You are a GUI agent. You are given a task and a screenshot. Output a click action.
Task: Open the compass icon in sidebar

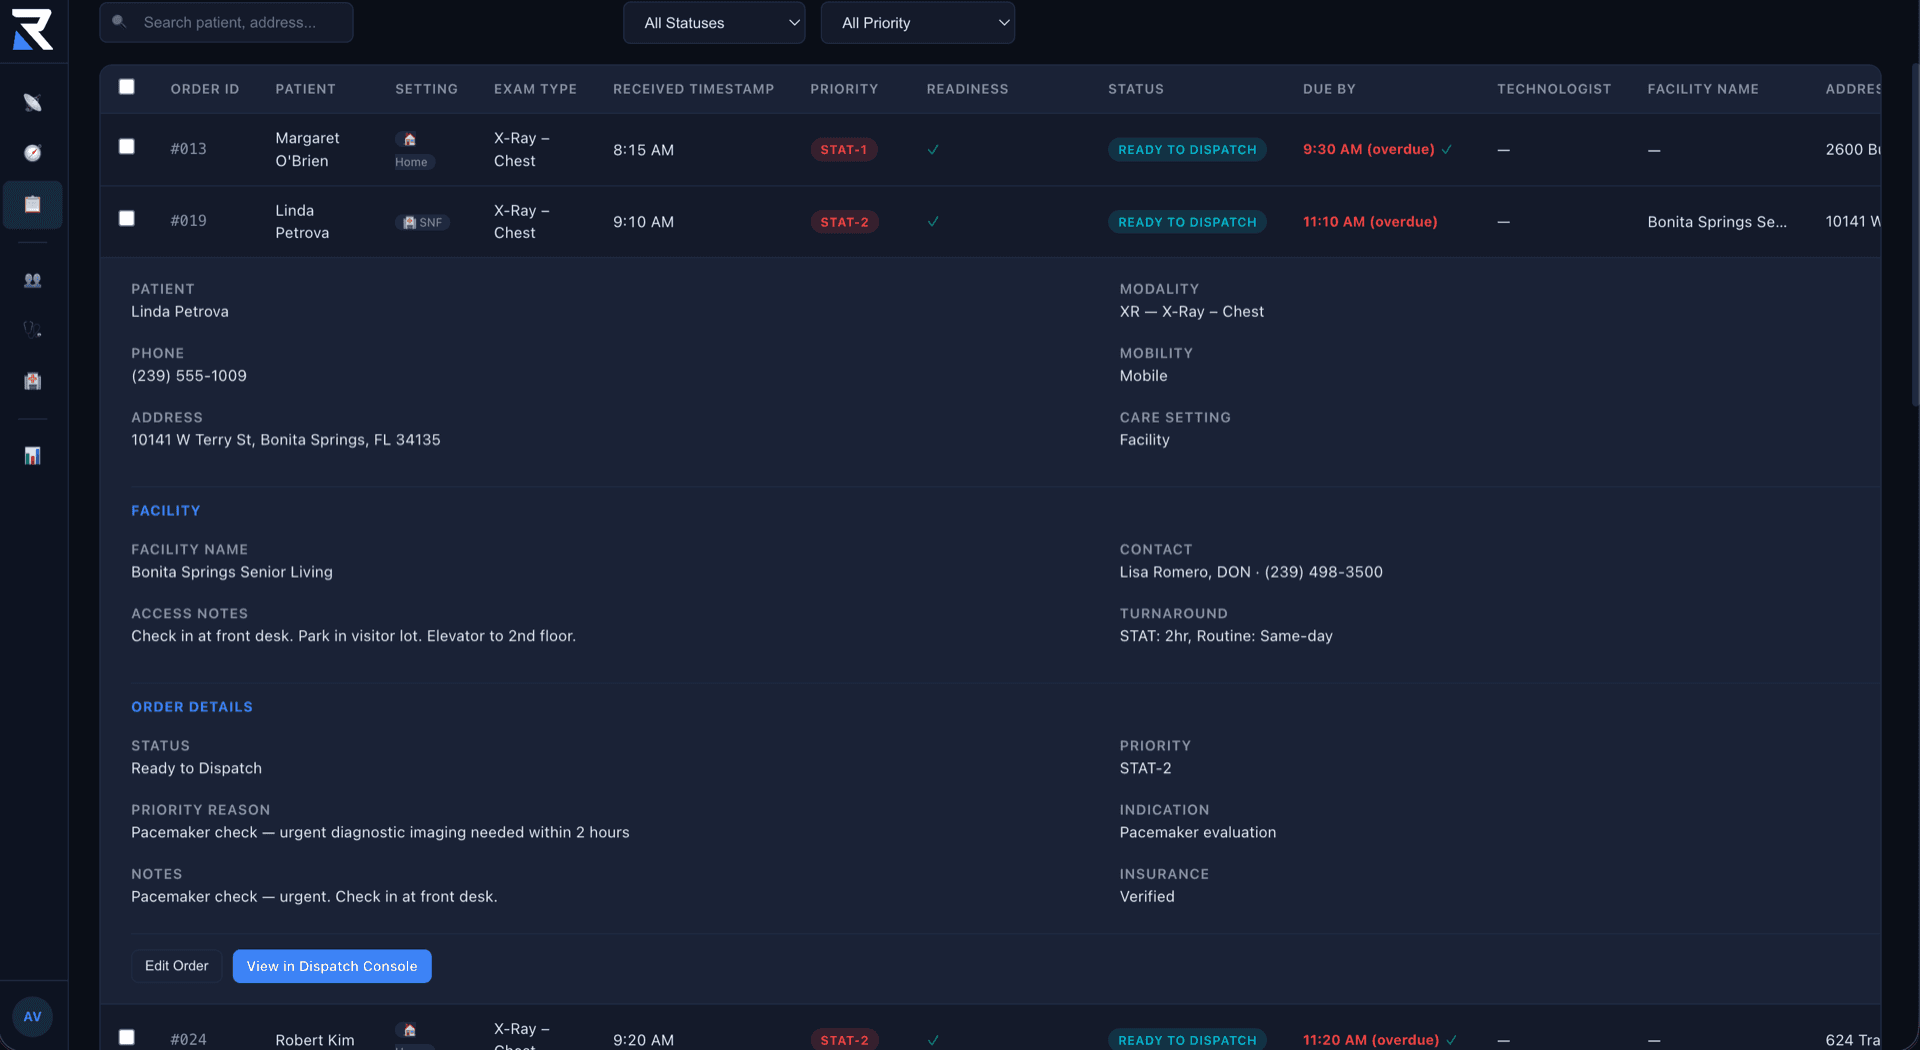[x=33, y=153]
